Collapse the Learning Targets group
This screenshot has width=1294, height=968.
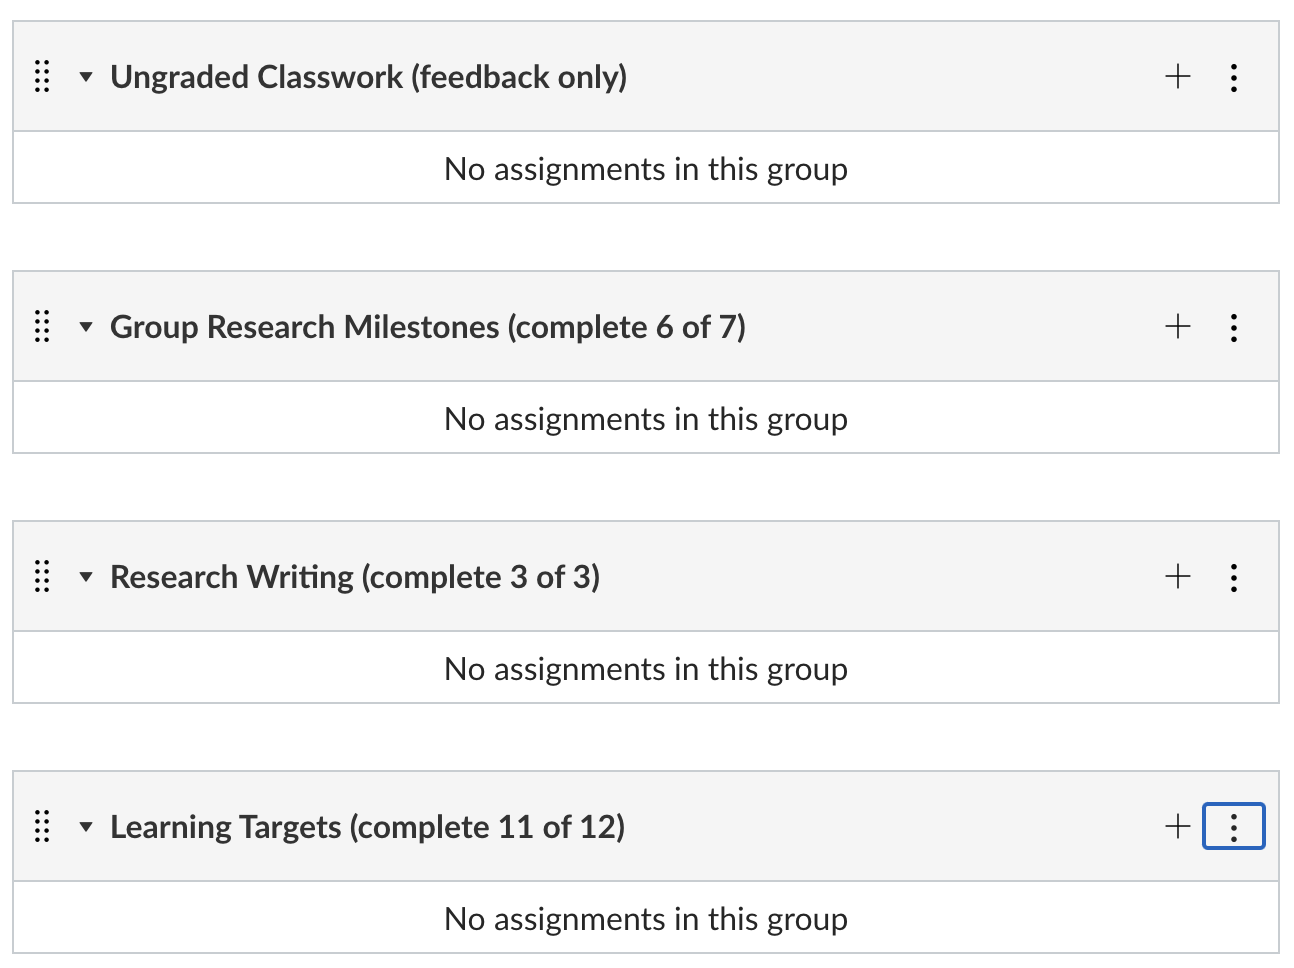click(x=86, y=827)
